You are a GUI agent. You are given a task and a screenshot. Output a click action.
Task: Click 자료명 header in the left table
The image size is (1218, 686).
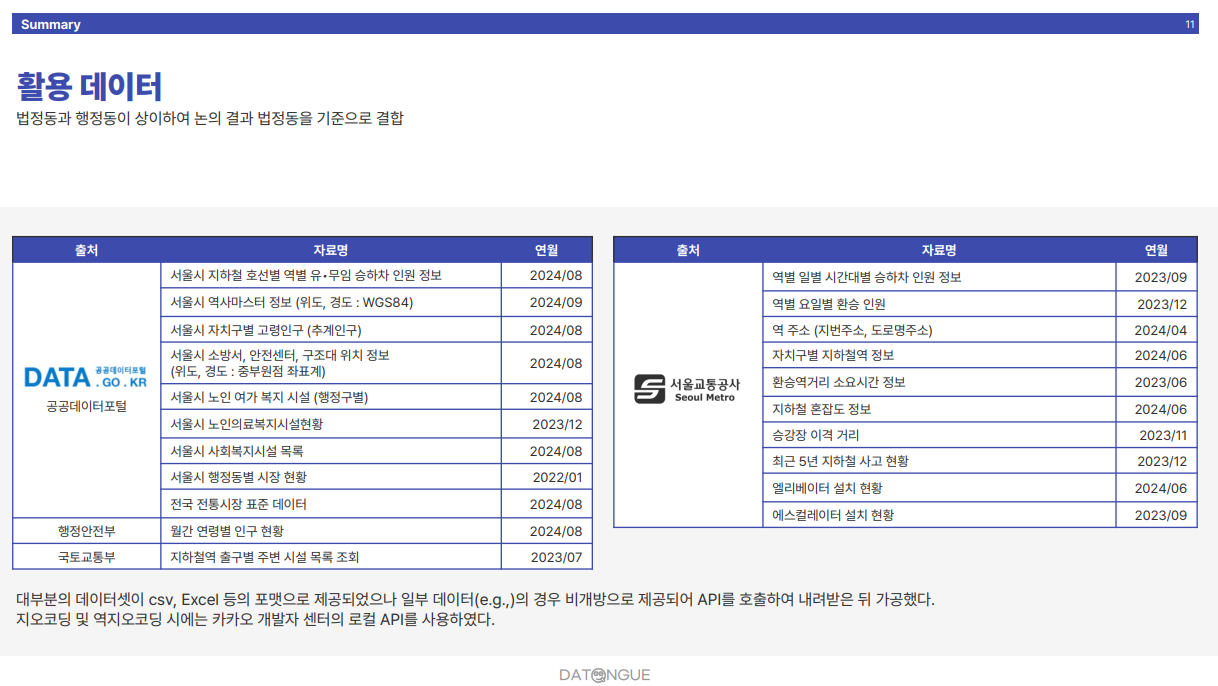tap(330, 250)
